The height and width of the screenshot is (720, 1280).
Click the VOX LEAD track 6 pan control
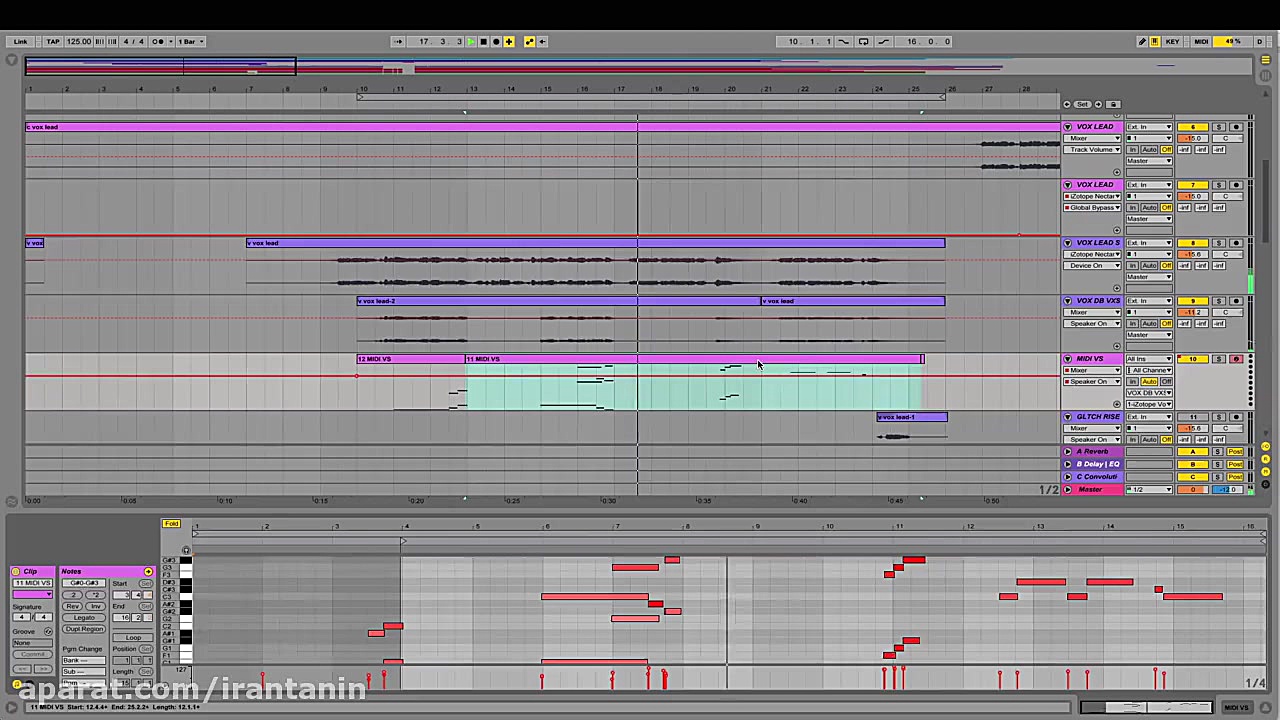(x=1226, y=138)
